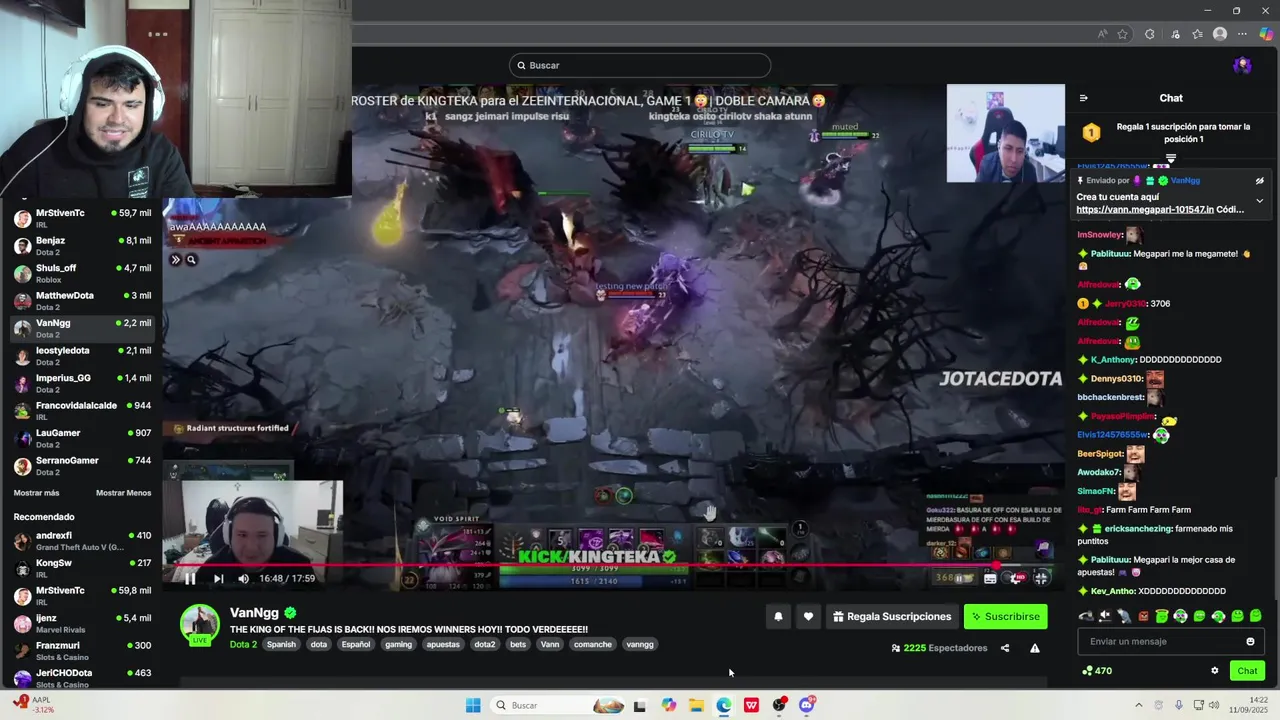Open Edge extensions icon

point(1149,34)
